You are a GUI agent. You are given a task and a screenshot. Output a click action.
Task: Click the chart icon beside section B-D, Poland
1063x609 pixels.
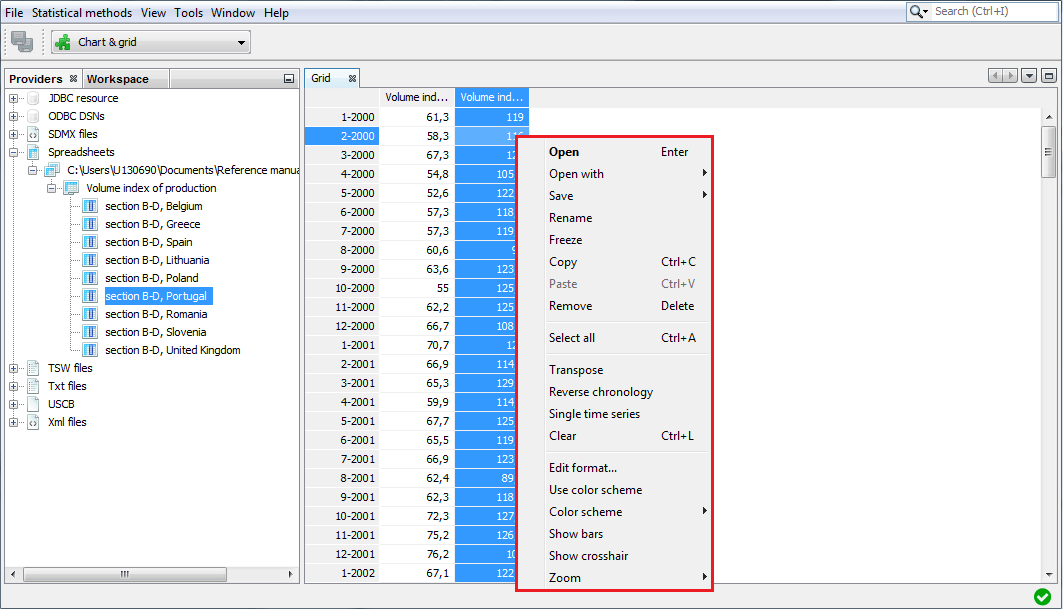91,278
